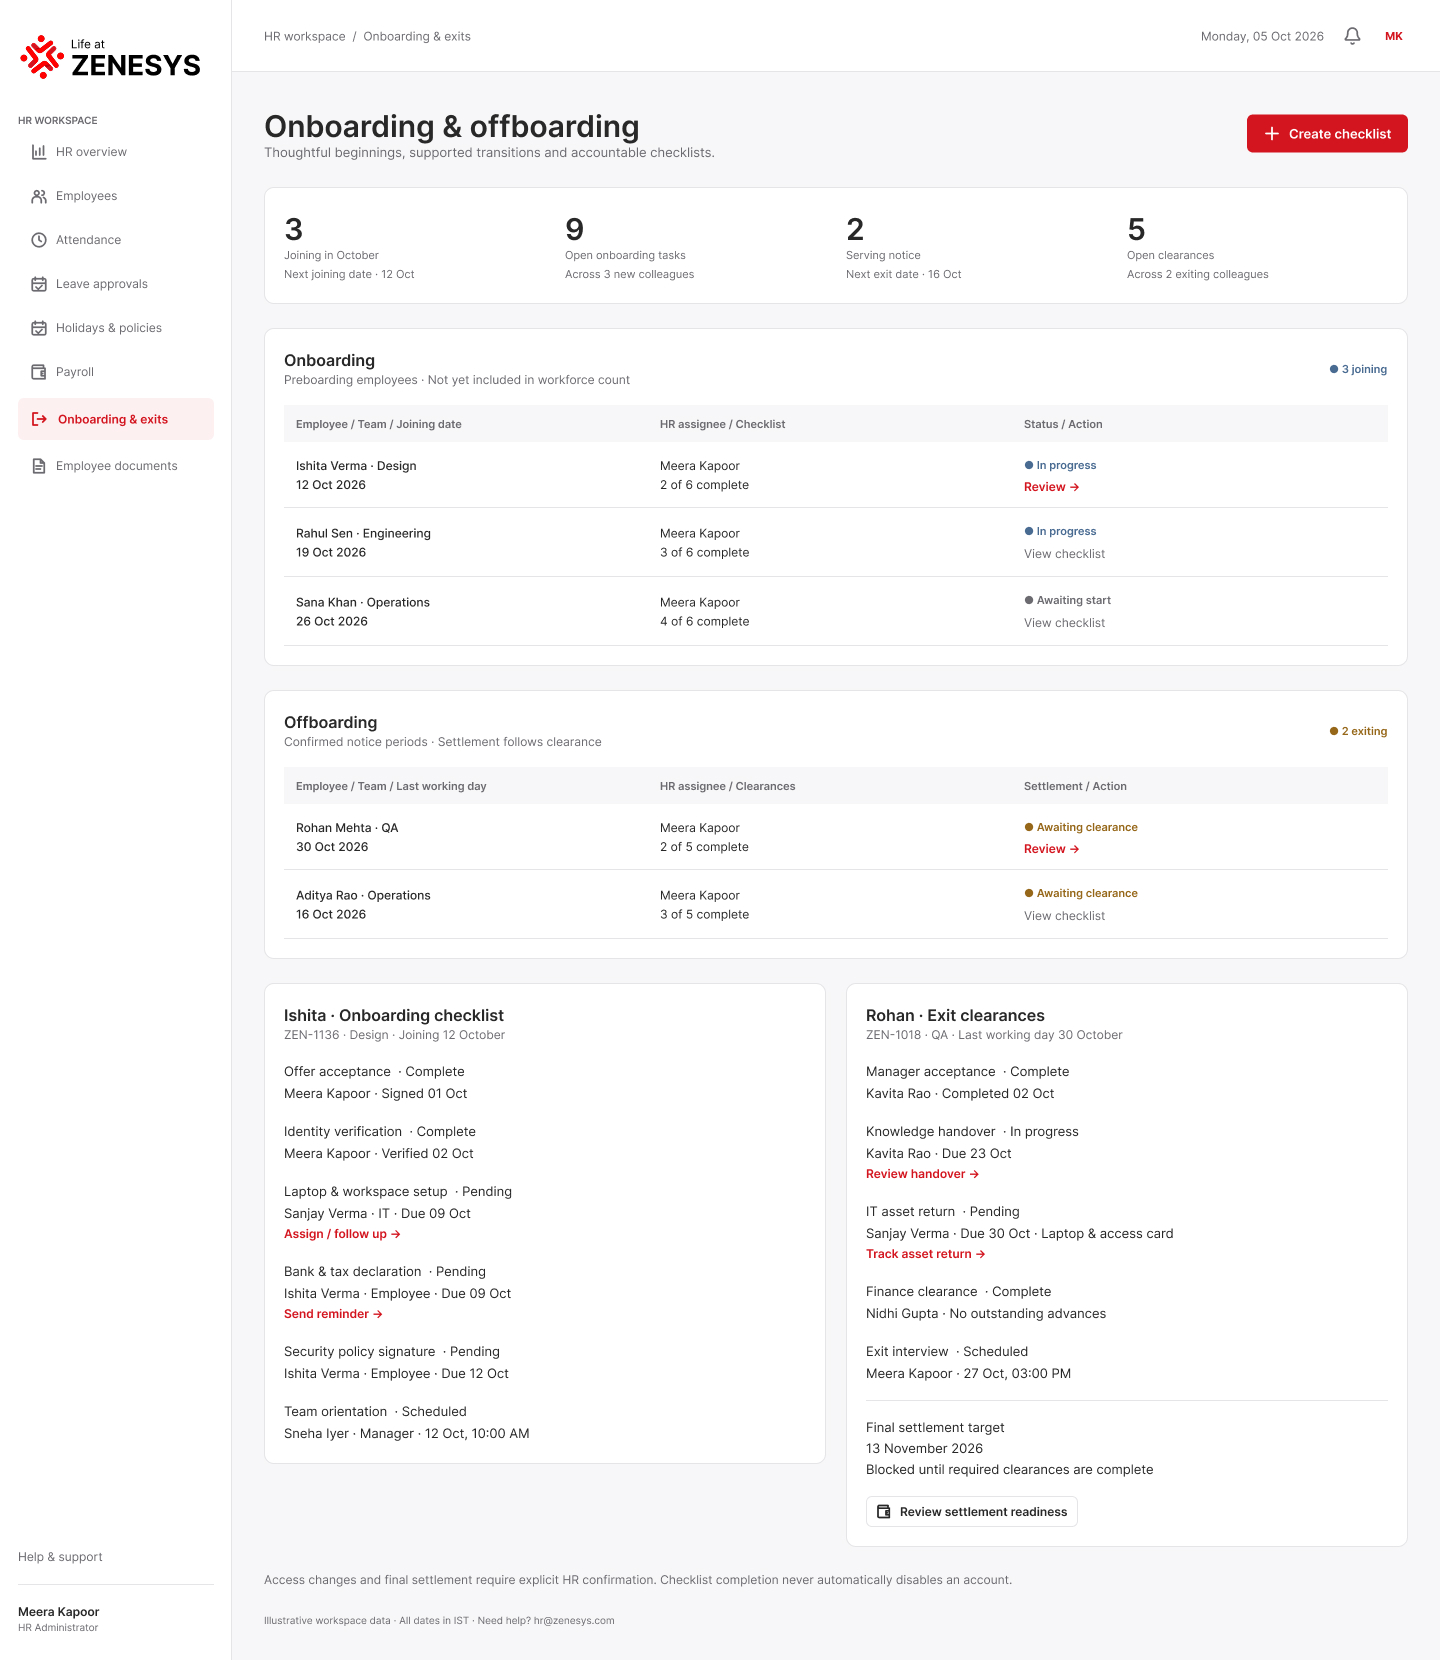Click Review settlement readiness button
The height and width of the screenshot is (1660, 1440).
[x=972, y=1512]
